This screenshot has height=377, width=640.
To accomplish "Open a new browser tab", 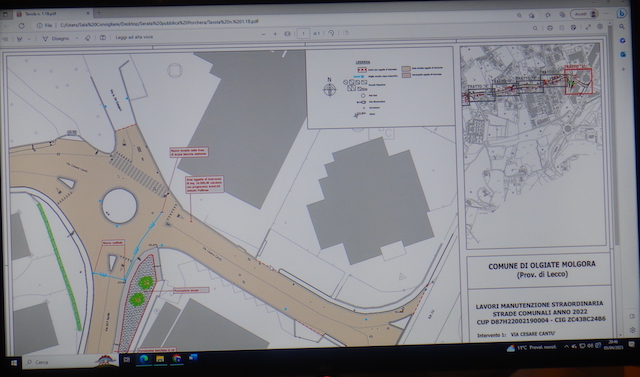I will (x=98, y=13).
